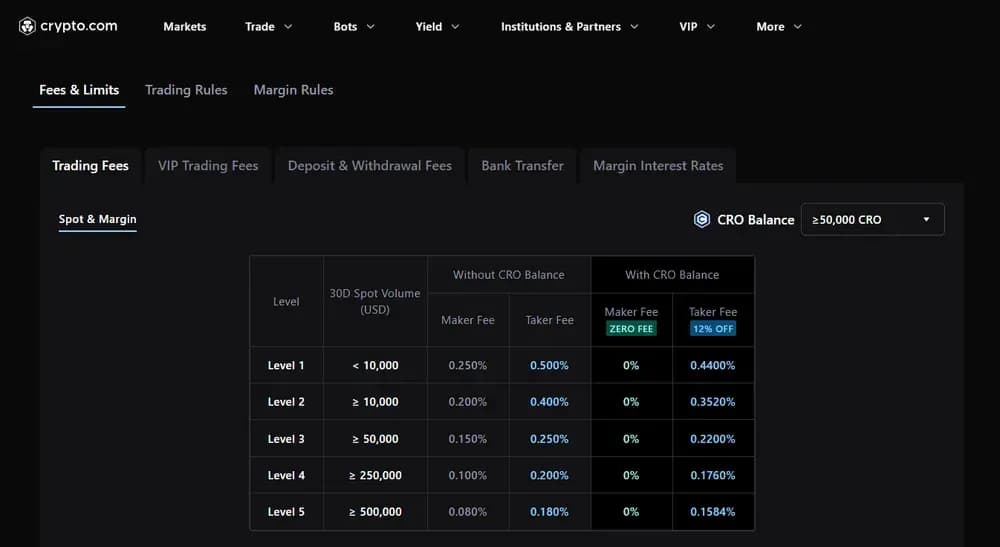The height and width of the screenshot is (547, 1000).
Task: Click the Level 5 row label
Action: click(x=286, y=511)
